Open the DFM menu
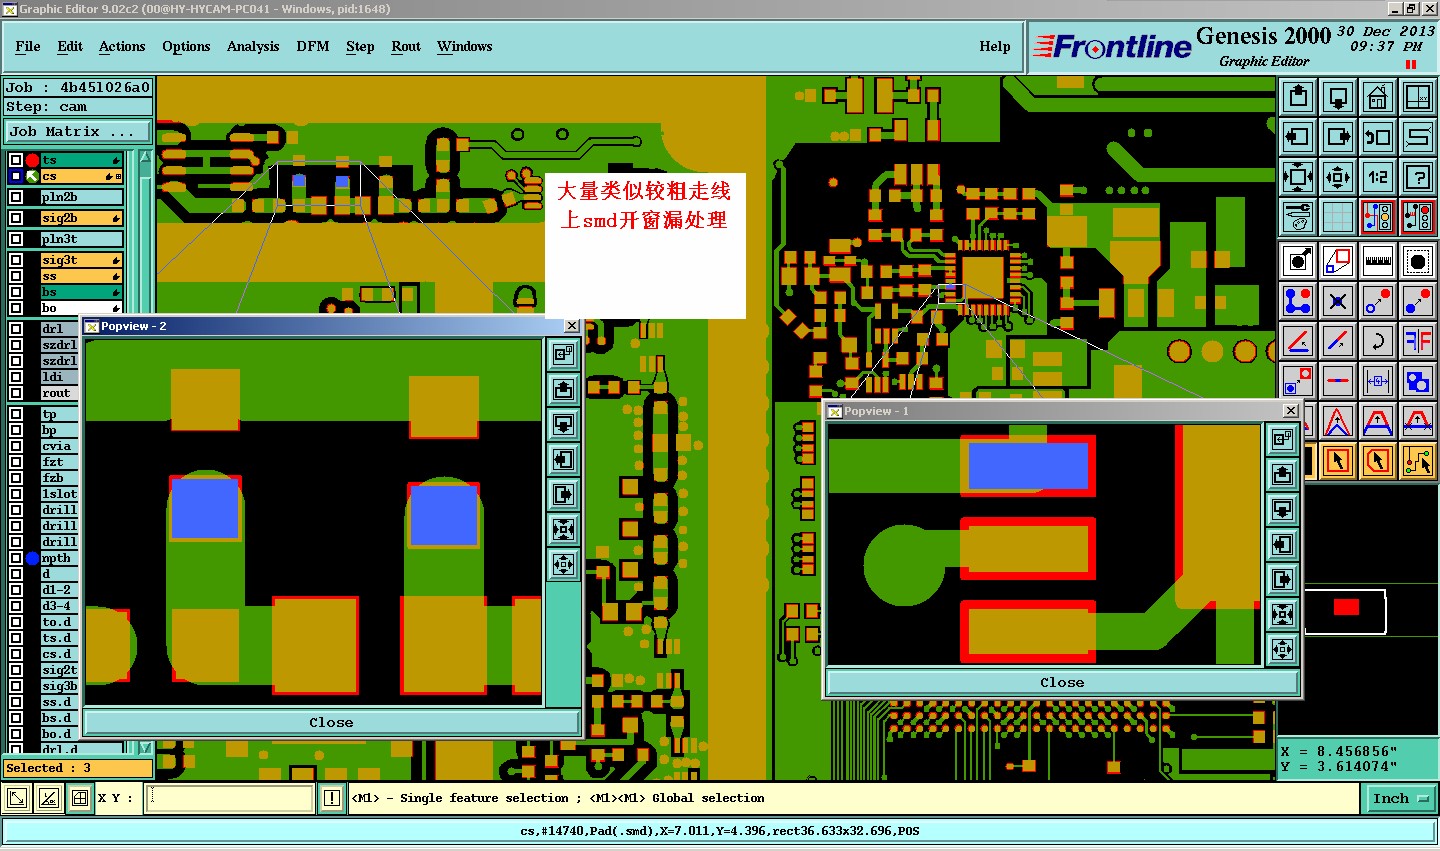 [x=313, y=46]
